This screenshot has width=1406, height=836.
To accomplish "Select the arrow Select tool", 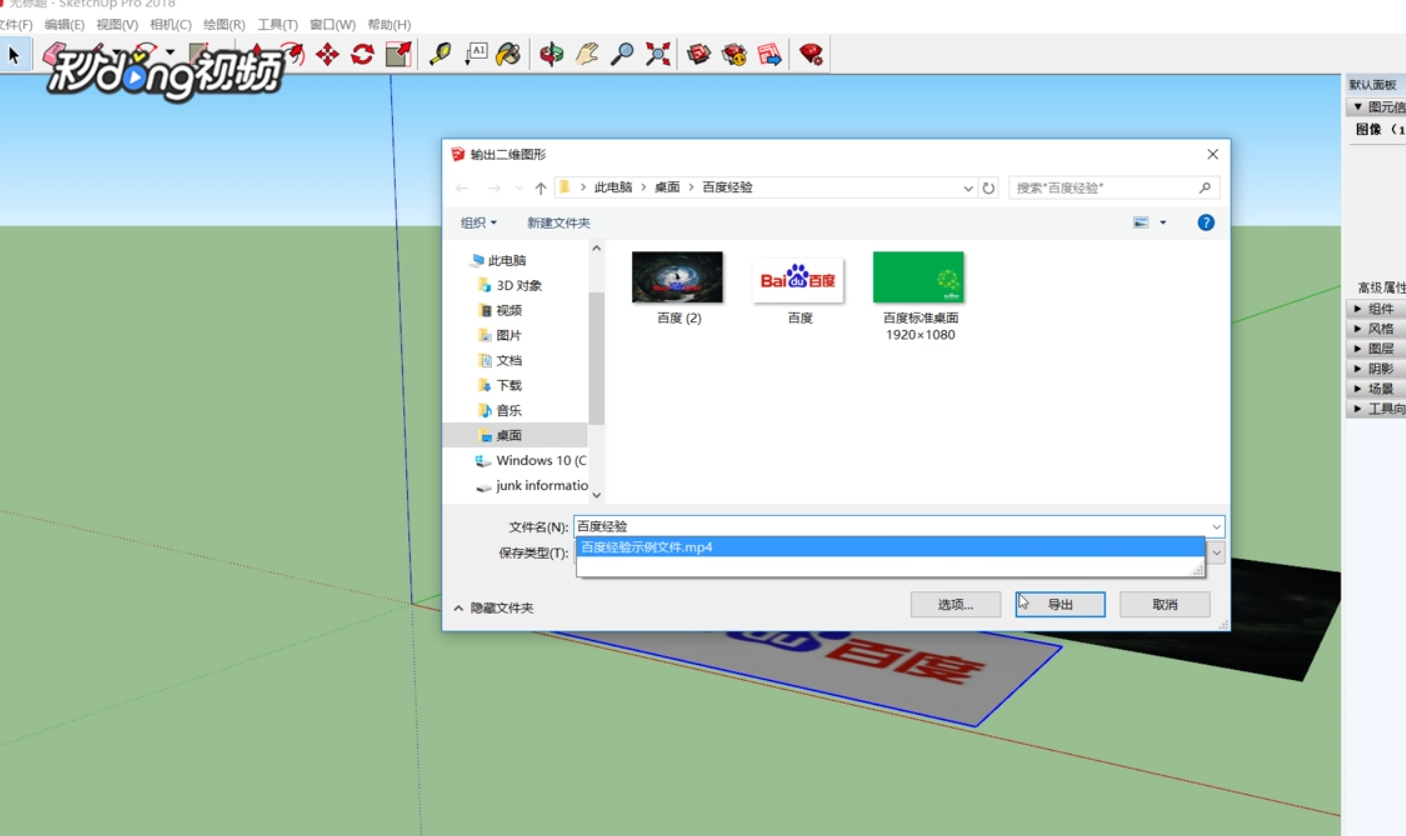I will point(14,54).
